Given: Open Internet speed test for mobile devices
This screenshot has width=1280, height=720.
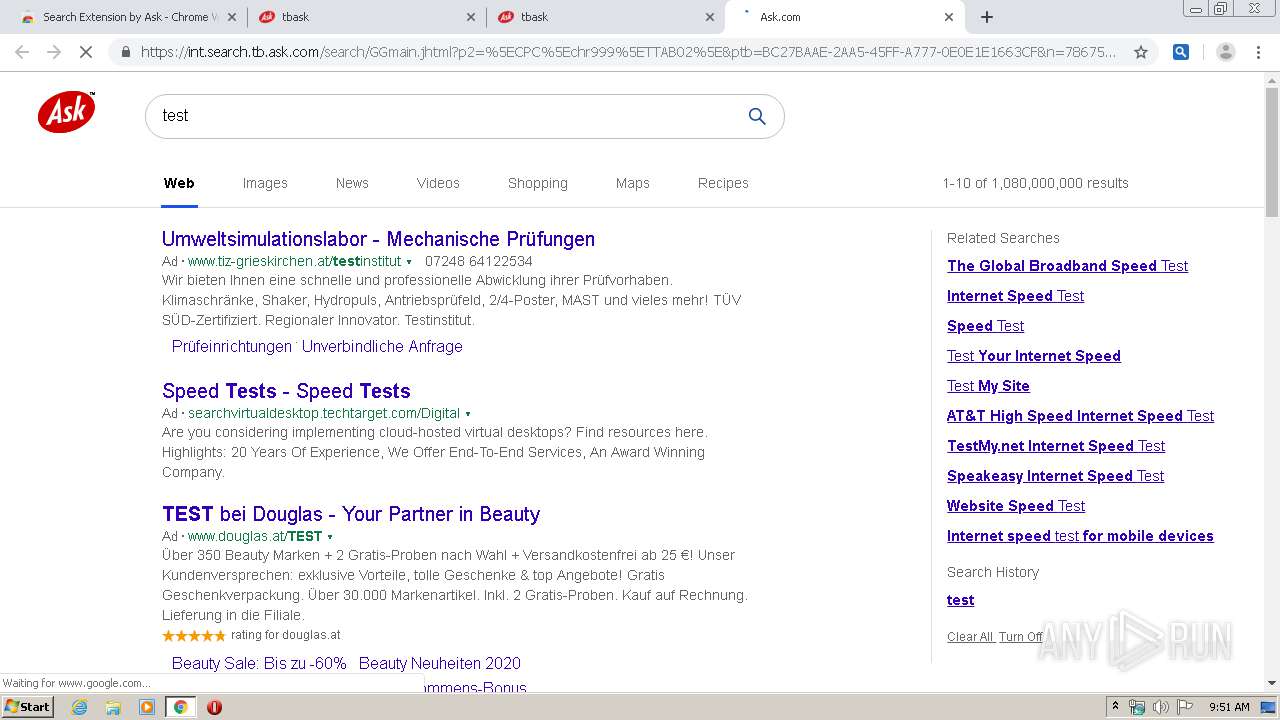Looking at the screenshot, I should coord(1080,536).
